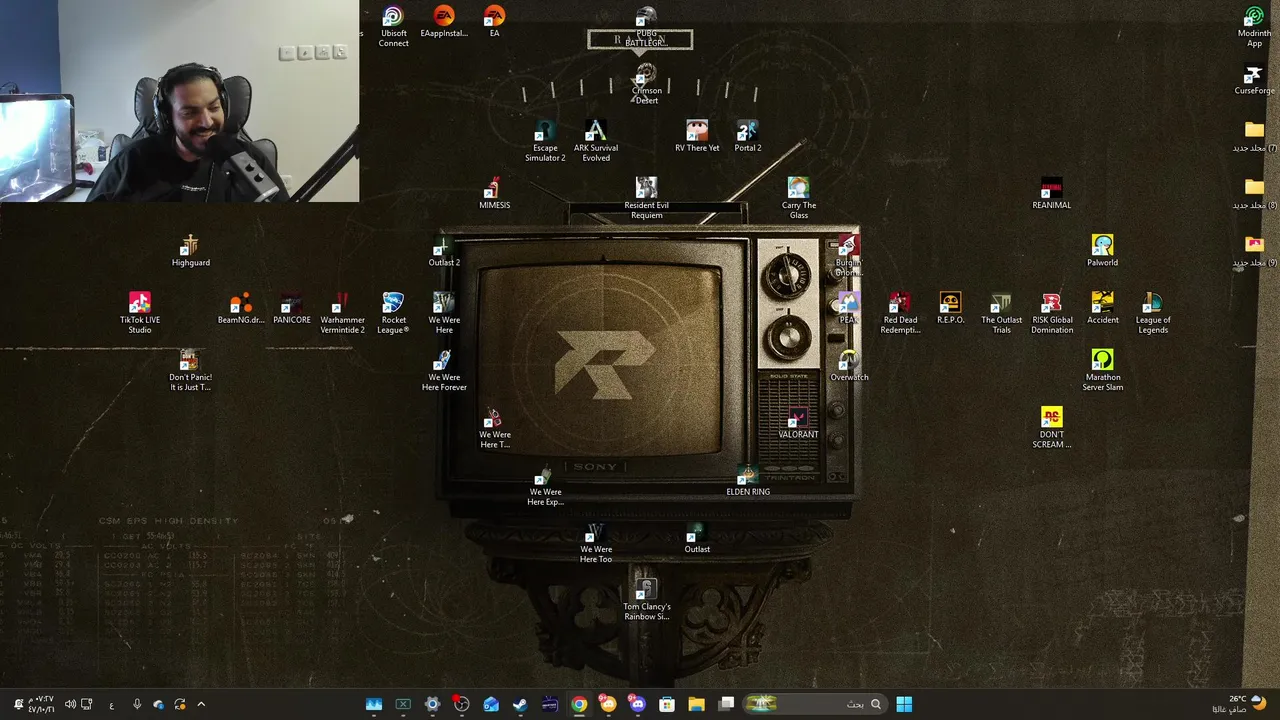Click Tom Clancy's Rainbow Six icon
1280x720 pixels.
[x=646, y=600]
